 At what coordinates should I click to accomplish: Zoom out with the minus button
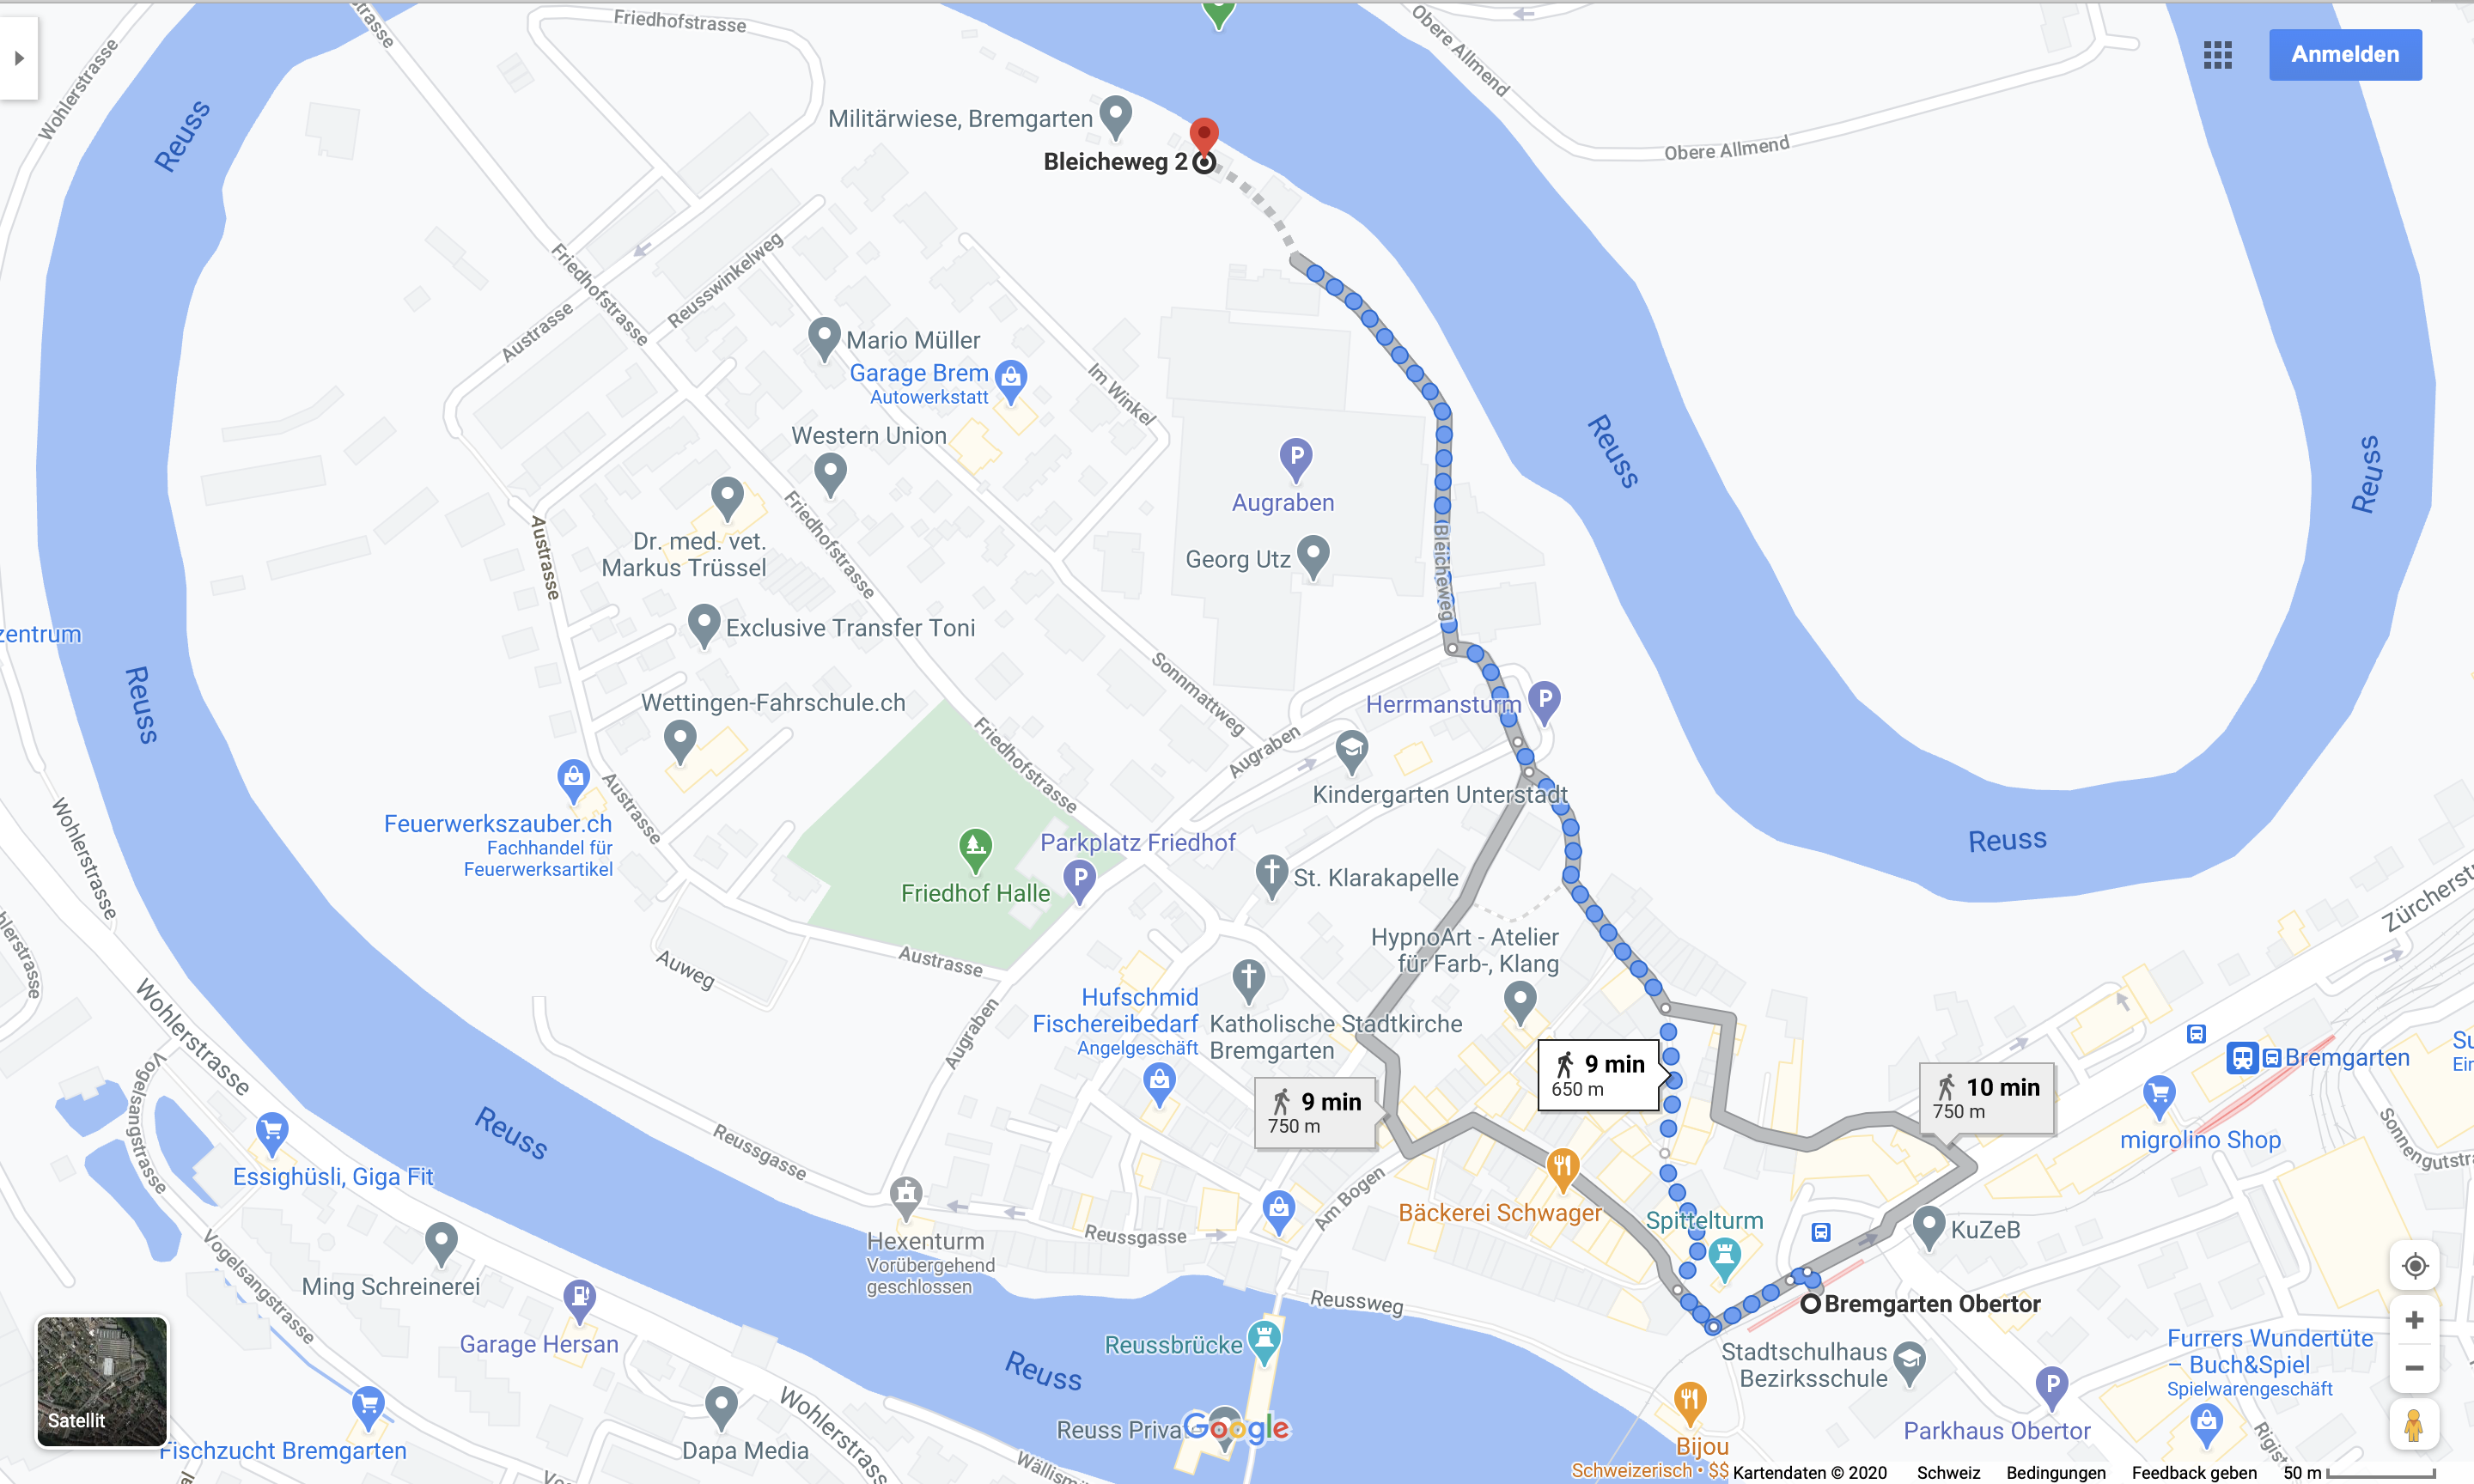2415,1368
